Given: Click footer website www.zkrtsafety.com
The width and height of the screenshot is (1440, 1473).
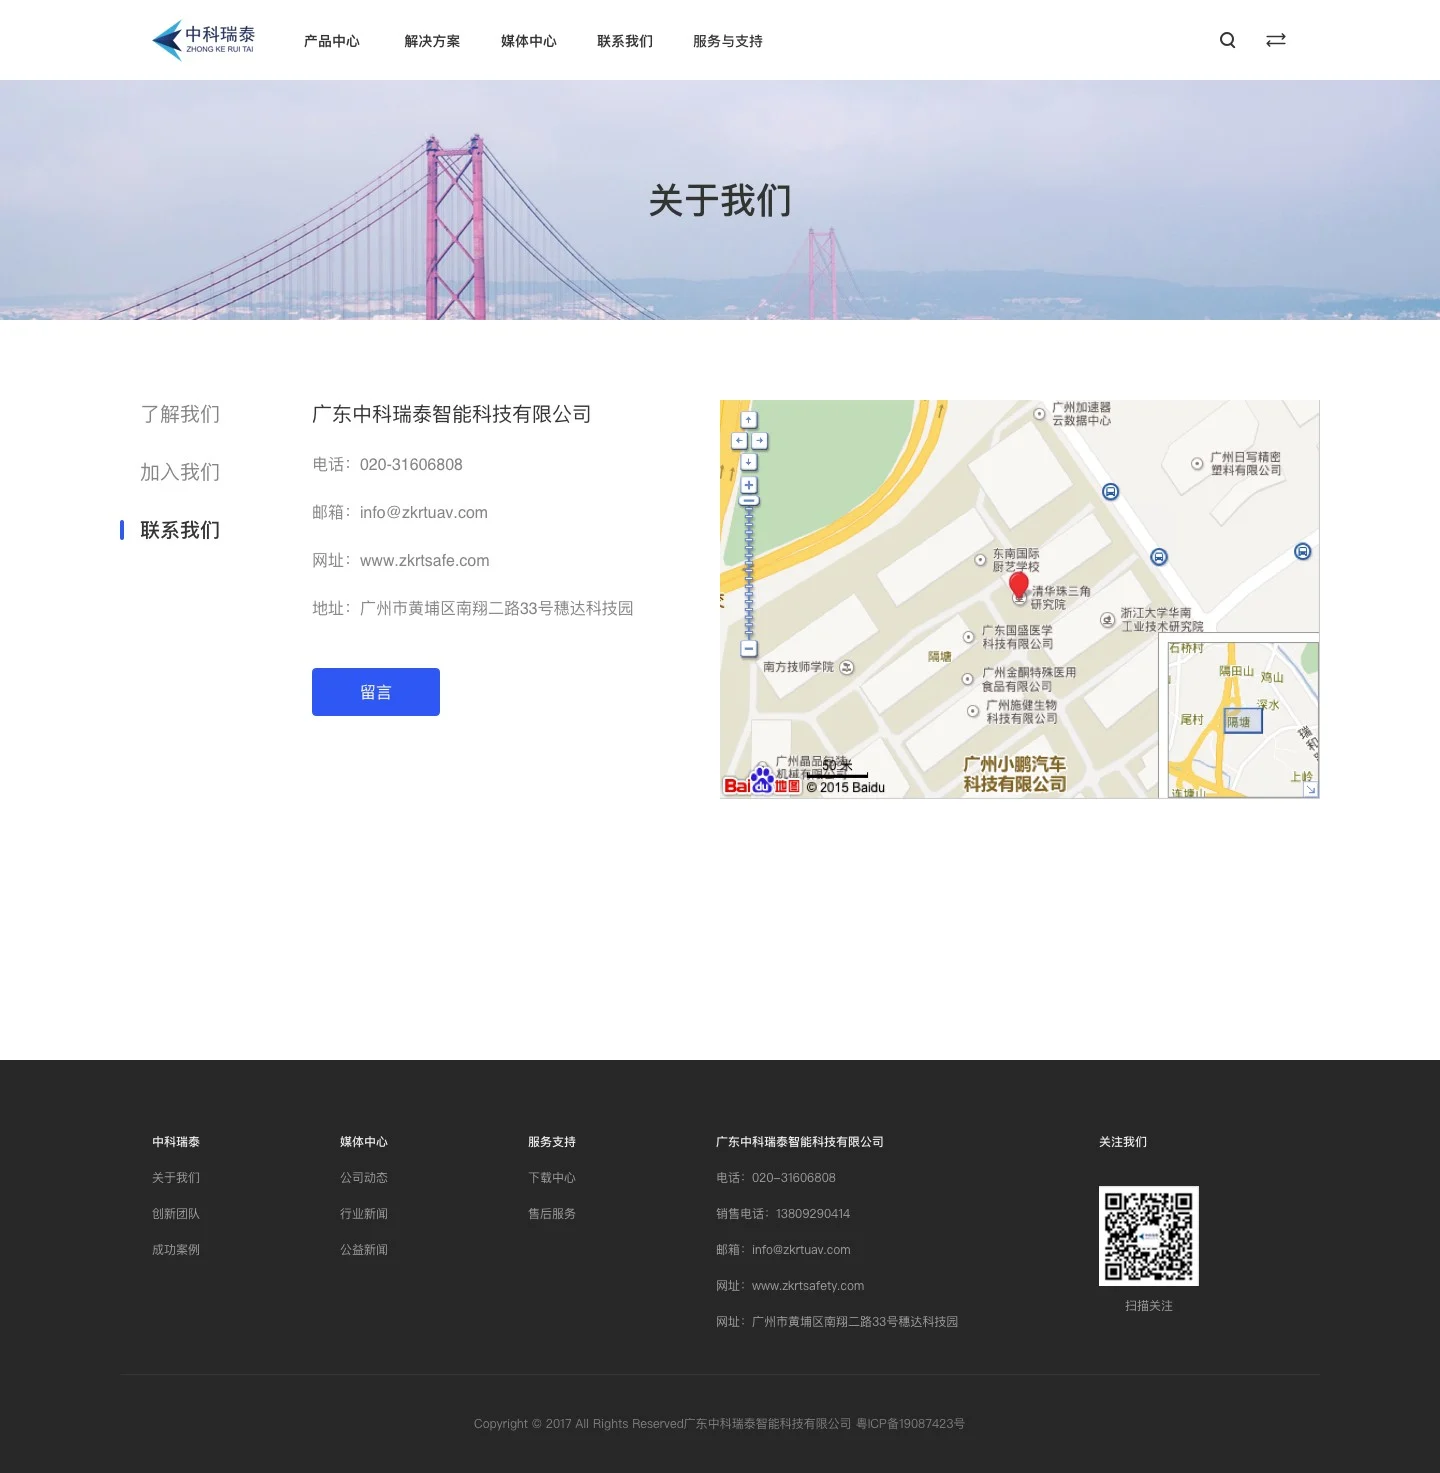Looking at the screenshot, I should coord(808,1286).
